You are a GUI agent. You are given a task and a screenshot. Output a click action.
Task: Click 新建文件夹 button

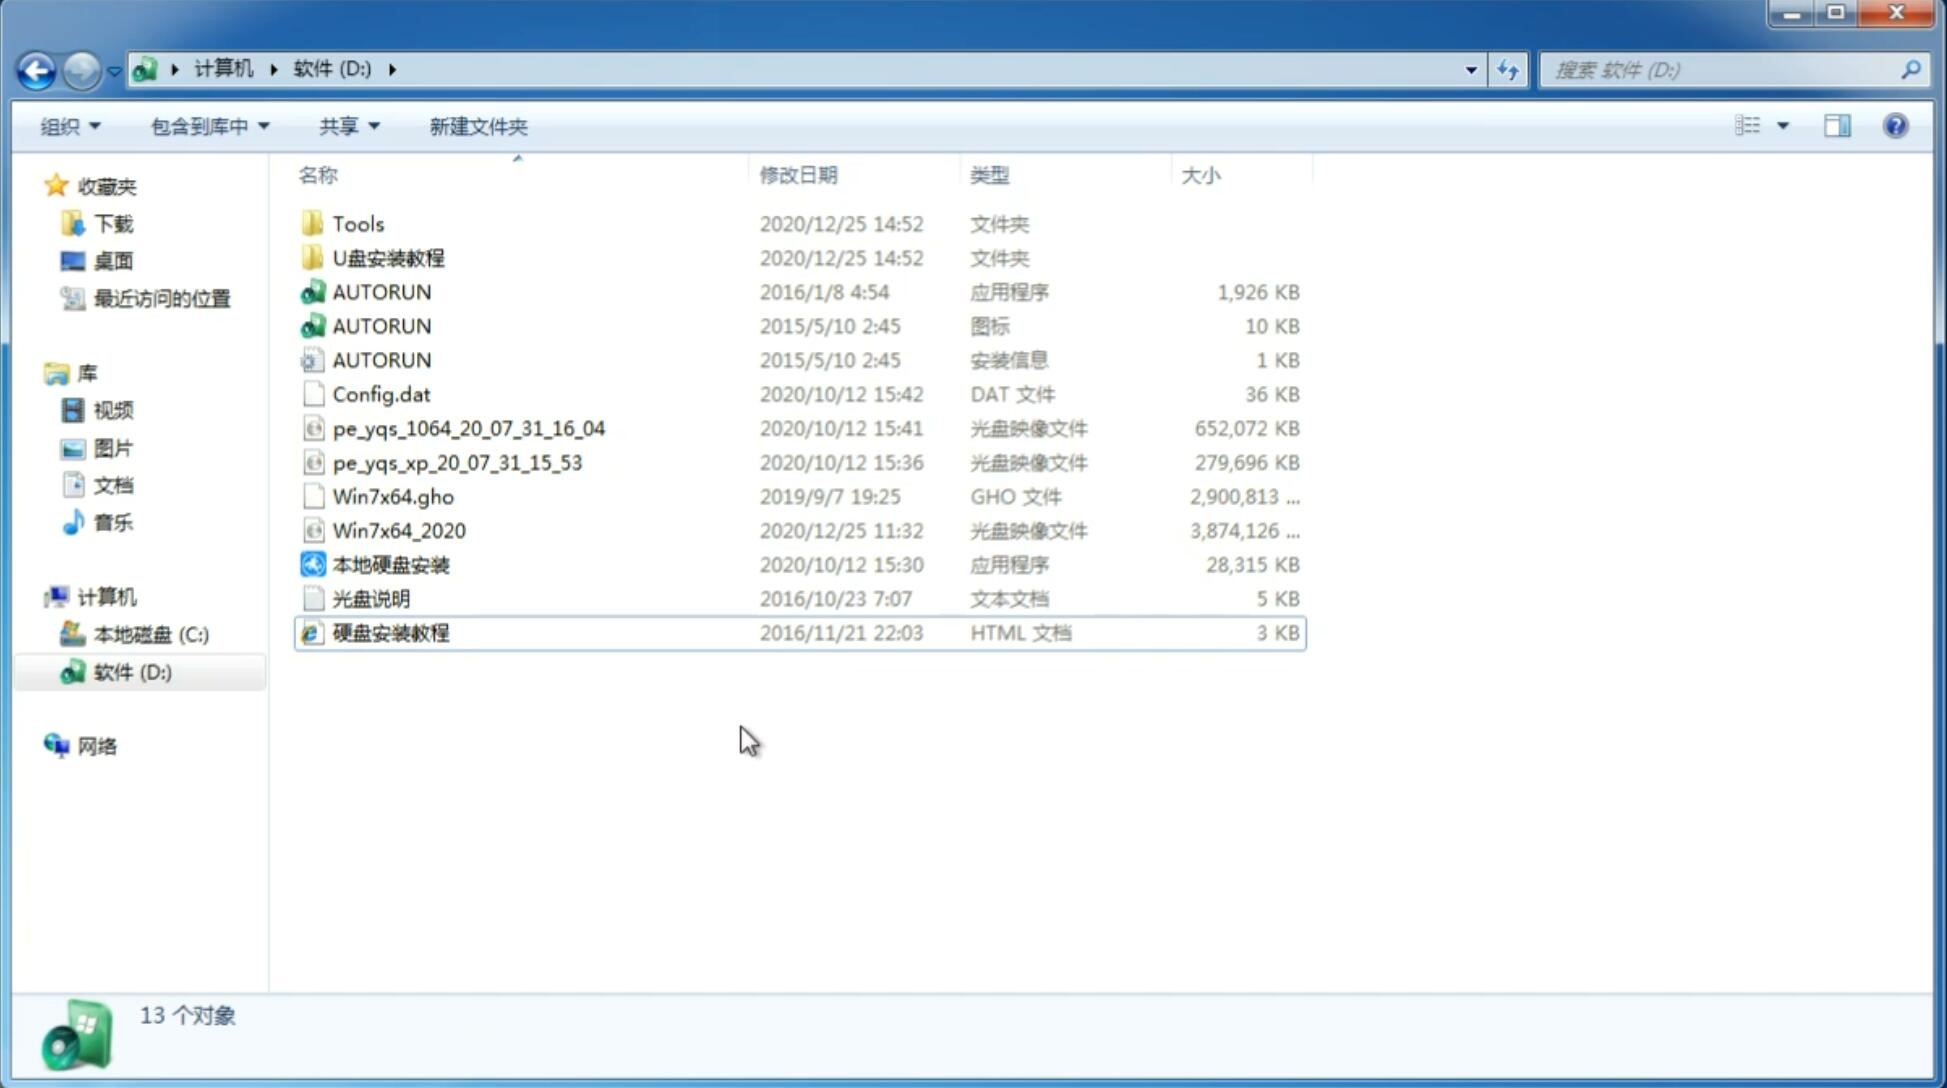tap(477, 126)
